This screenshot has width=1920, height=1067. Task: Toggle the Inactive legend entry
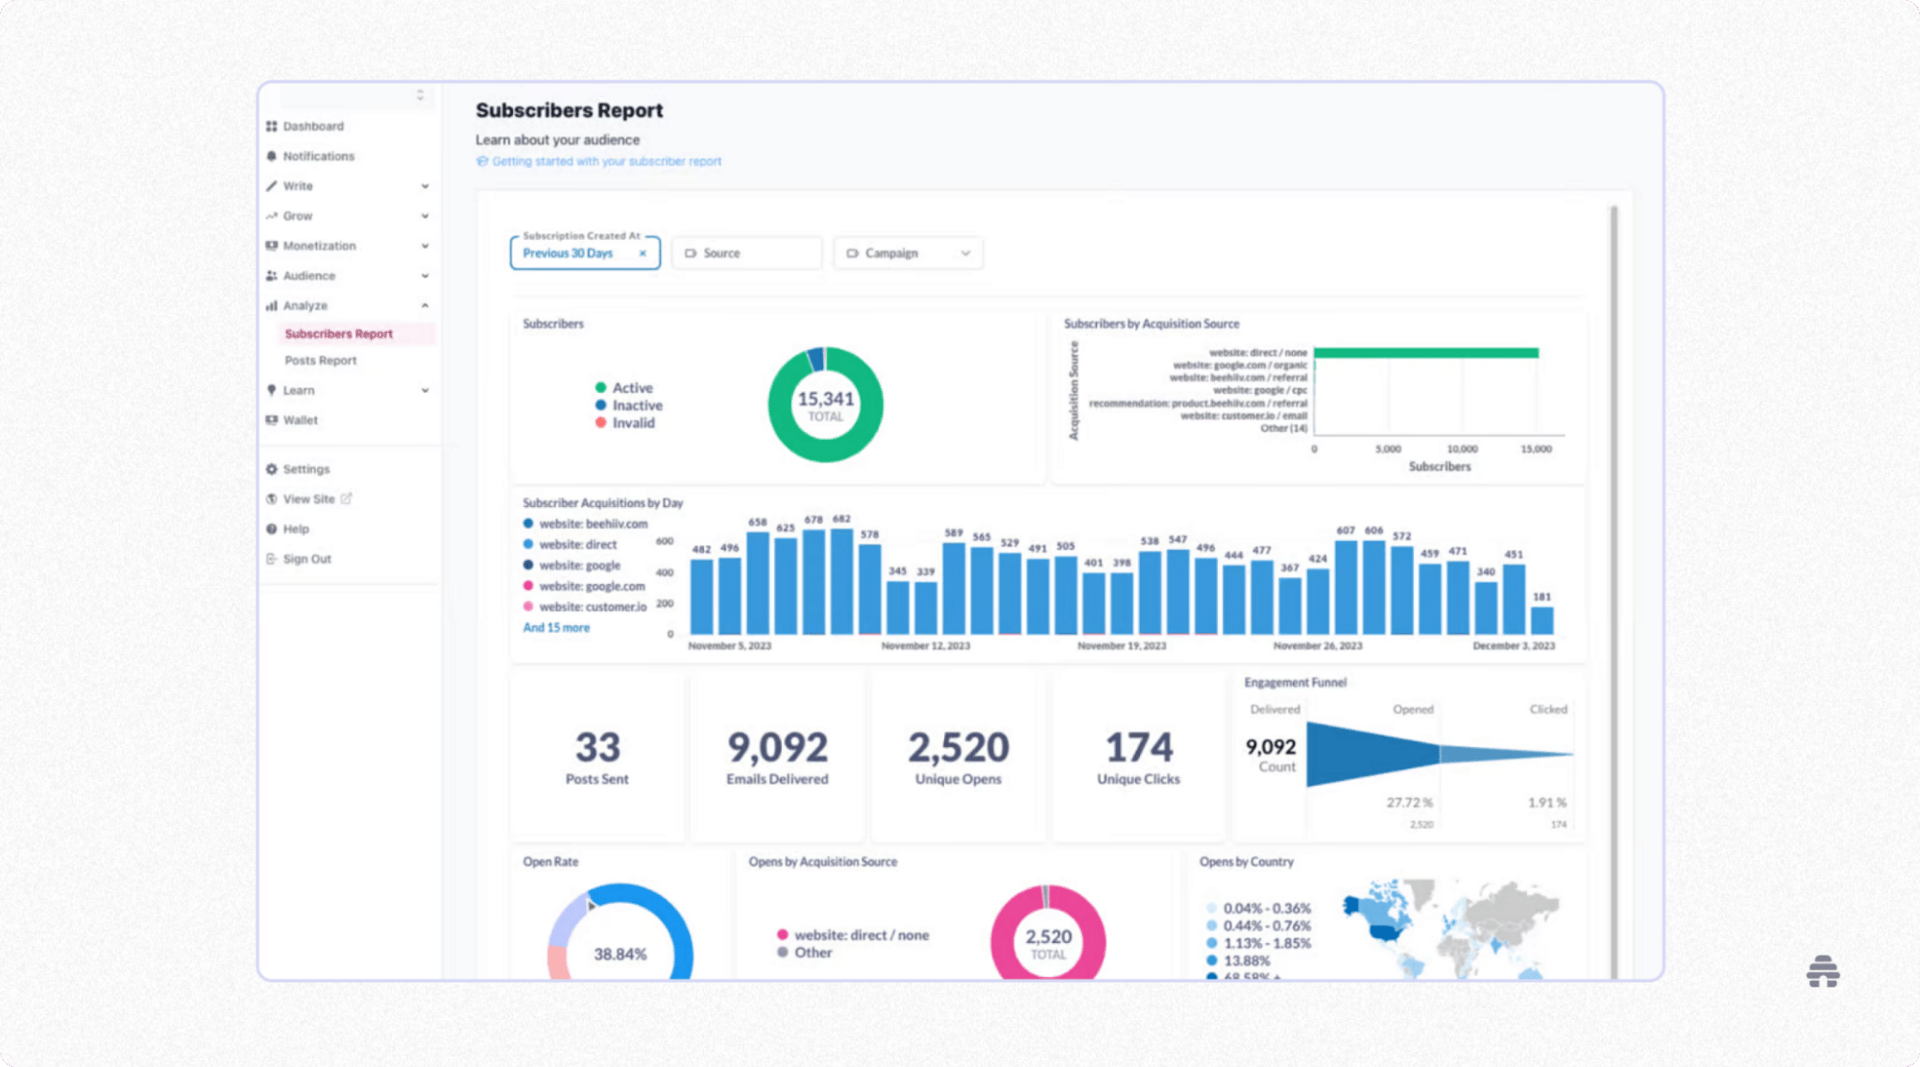(630, 405)
